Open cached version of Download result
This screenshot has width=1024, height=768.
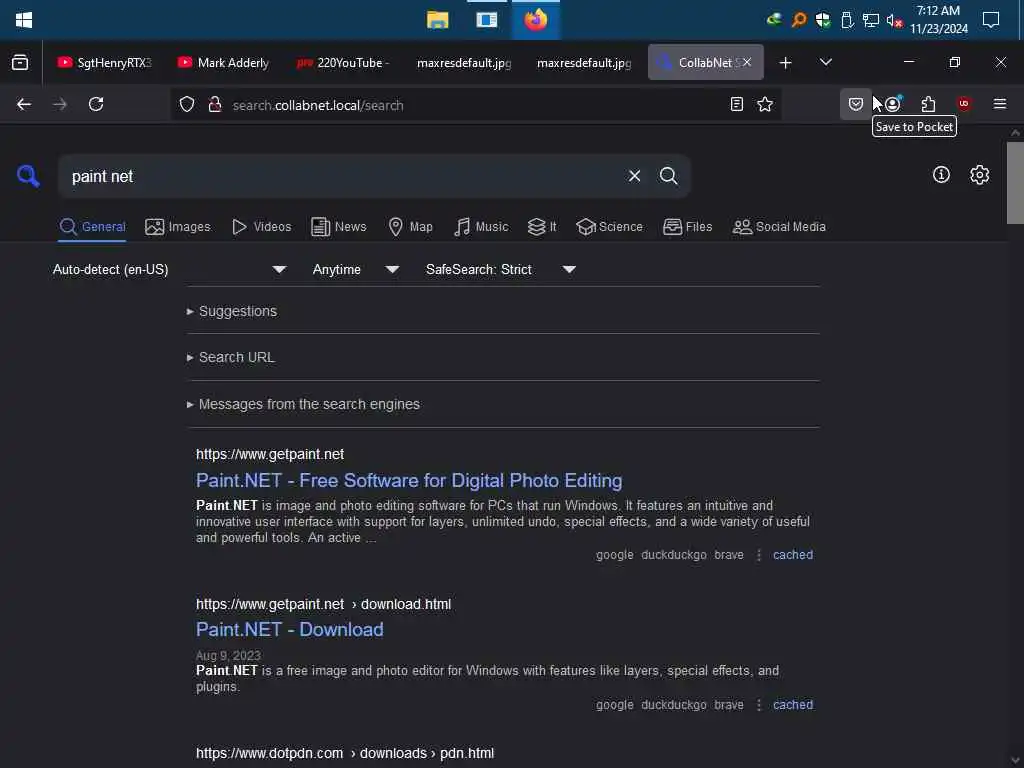(x=793, y=705)
